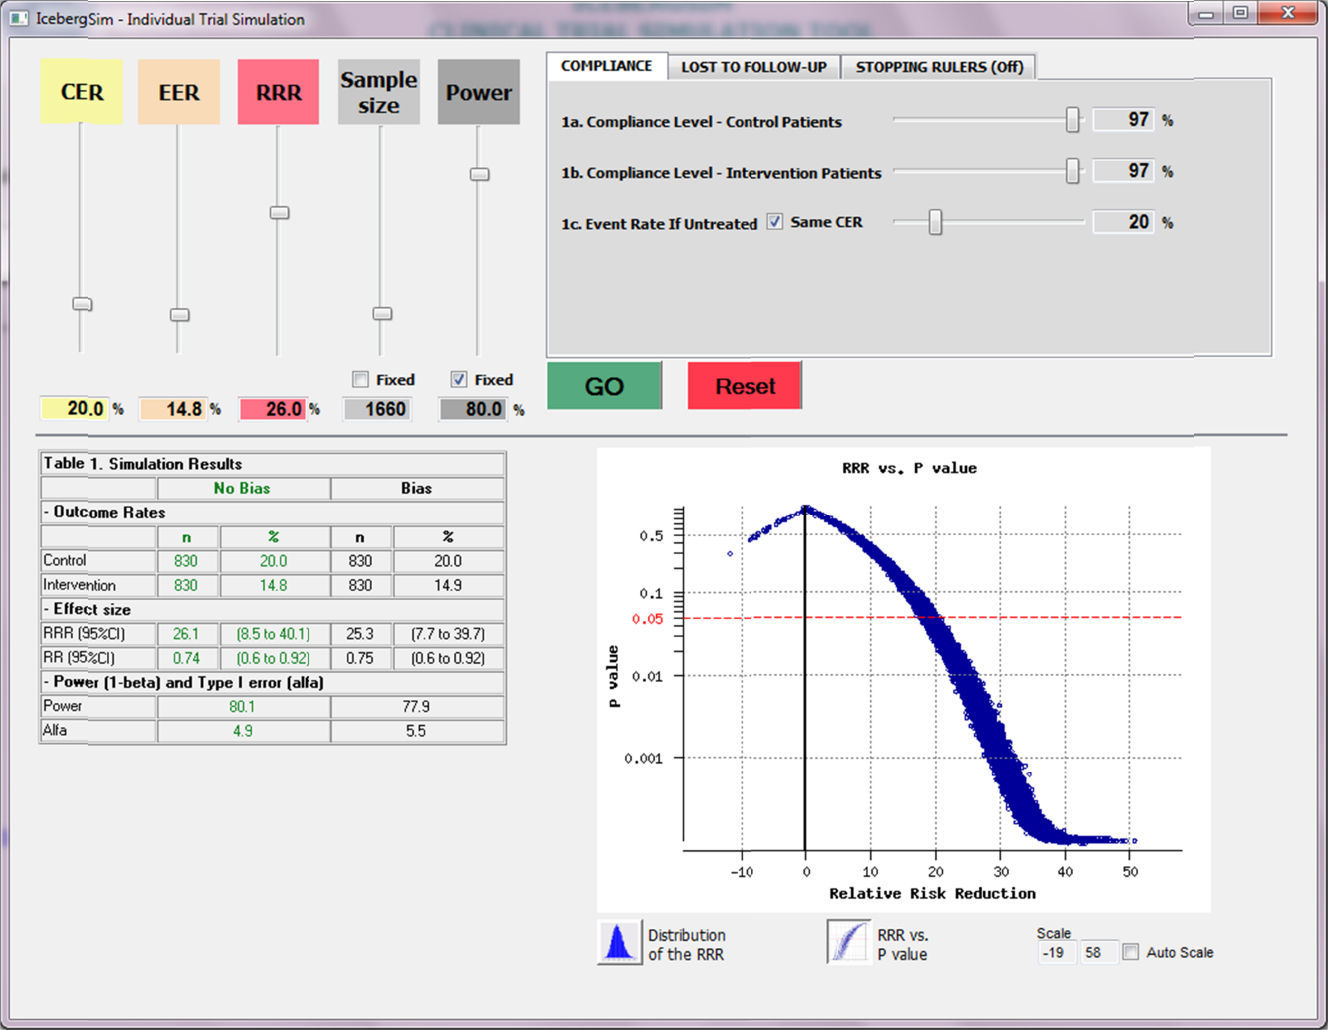Click the IcebergSim title bar app icon
Screen dimensions: 1328x1030
tap(18, 18)
